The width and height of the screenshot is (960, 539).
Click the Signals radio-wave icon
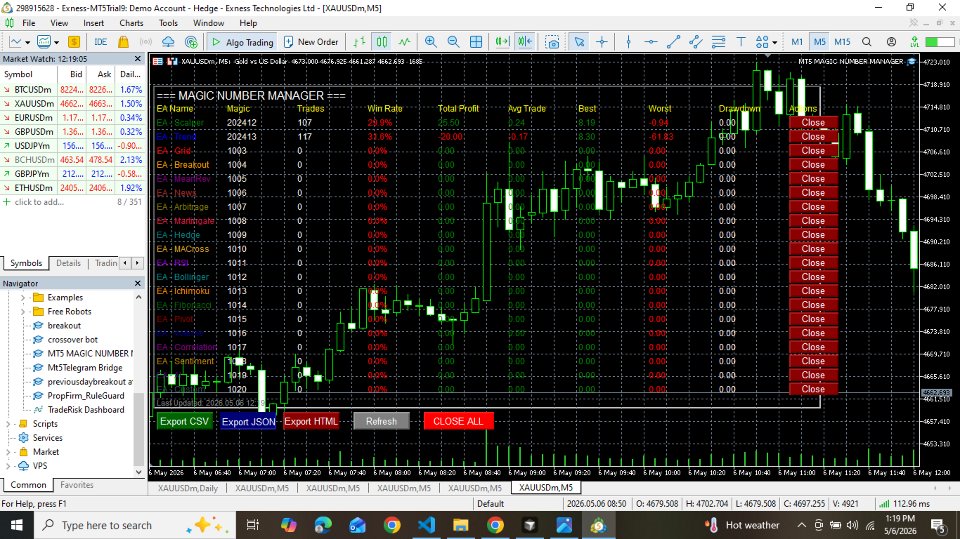[146, 42]
